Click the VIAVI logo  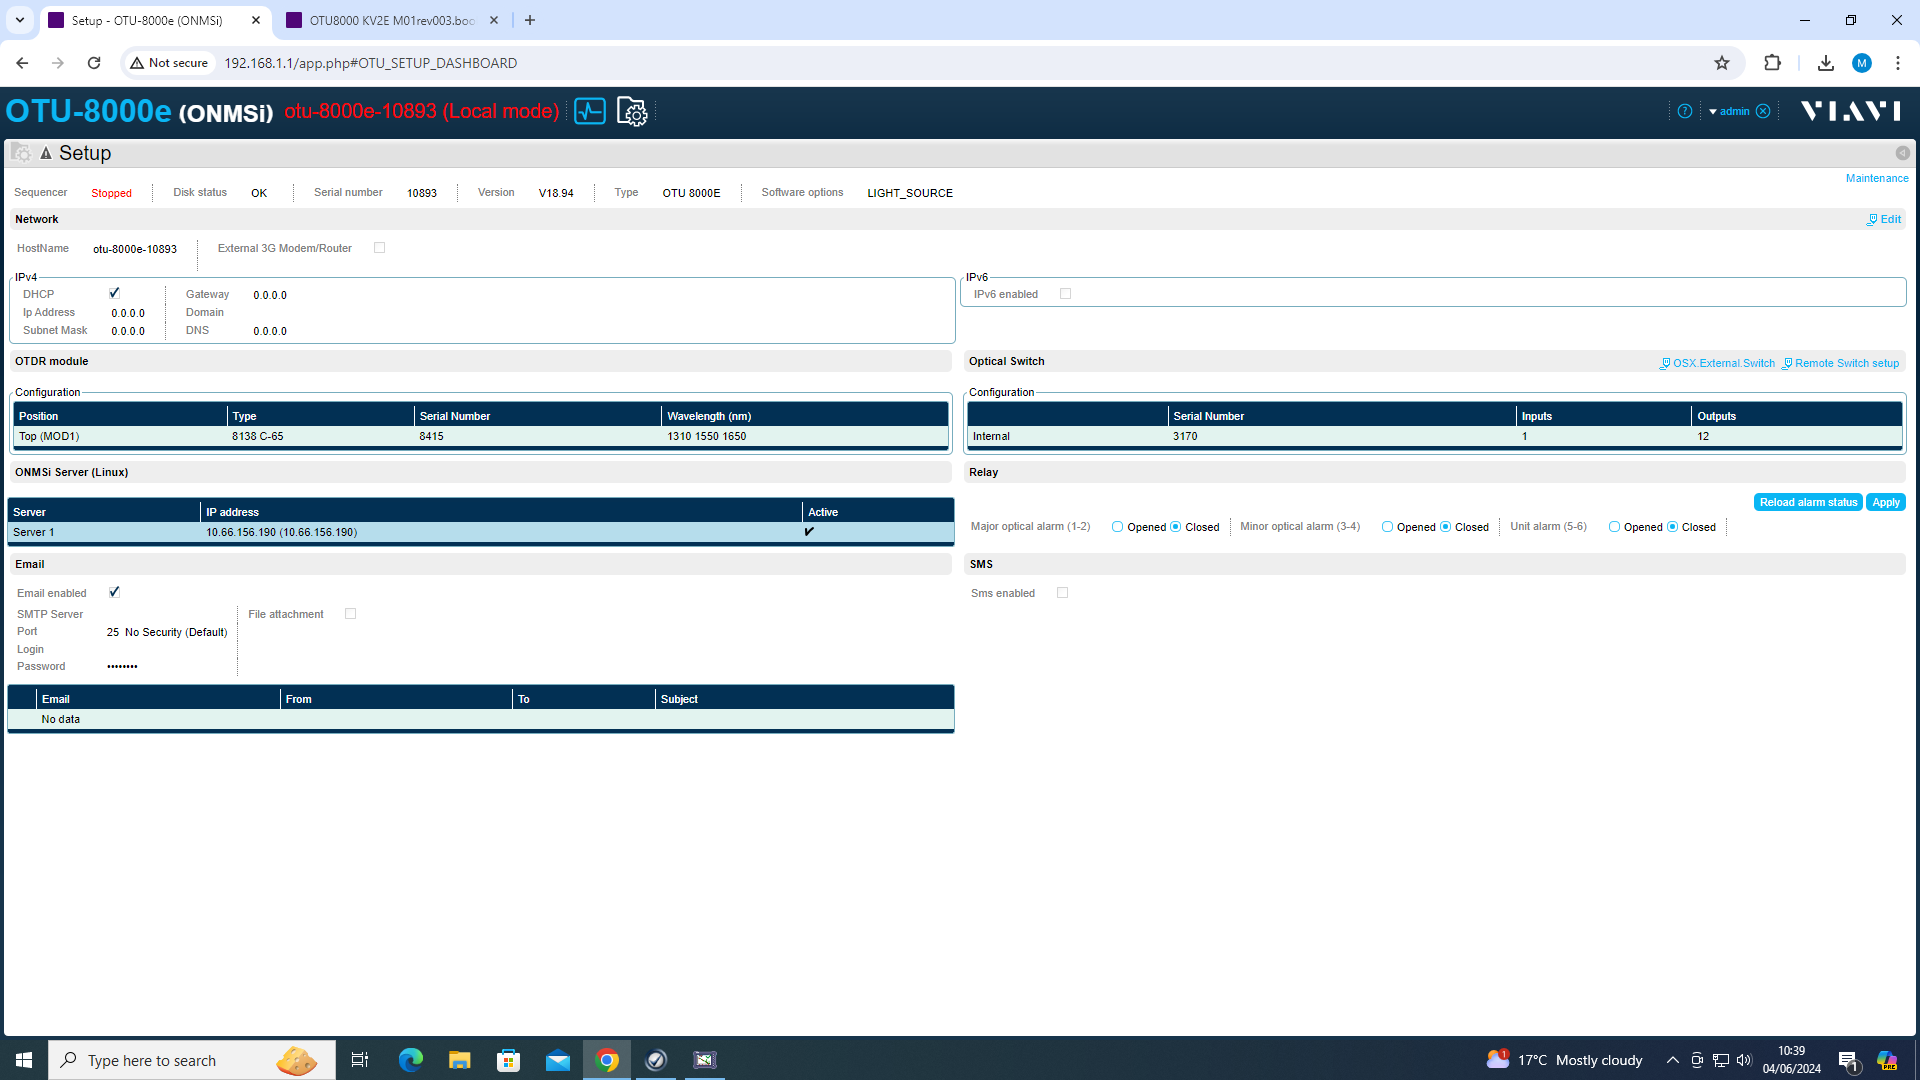1850,110
